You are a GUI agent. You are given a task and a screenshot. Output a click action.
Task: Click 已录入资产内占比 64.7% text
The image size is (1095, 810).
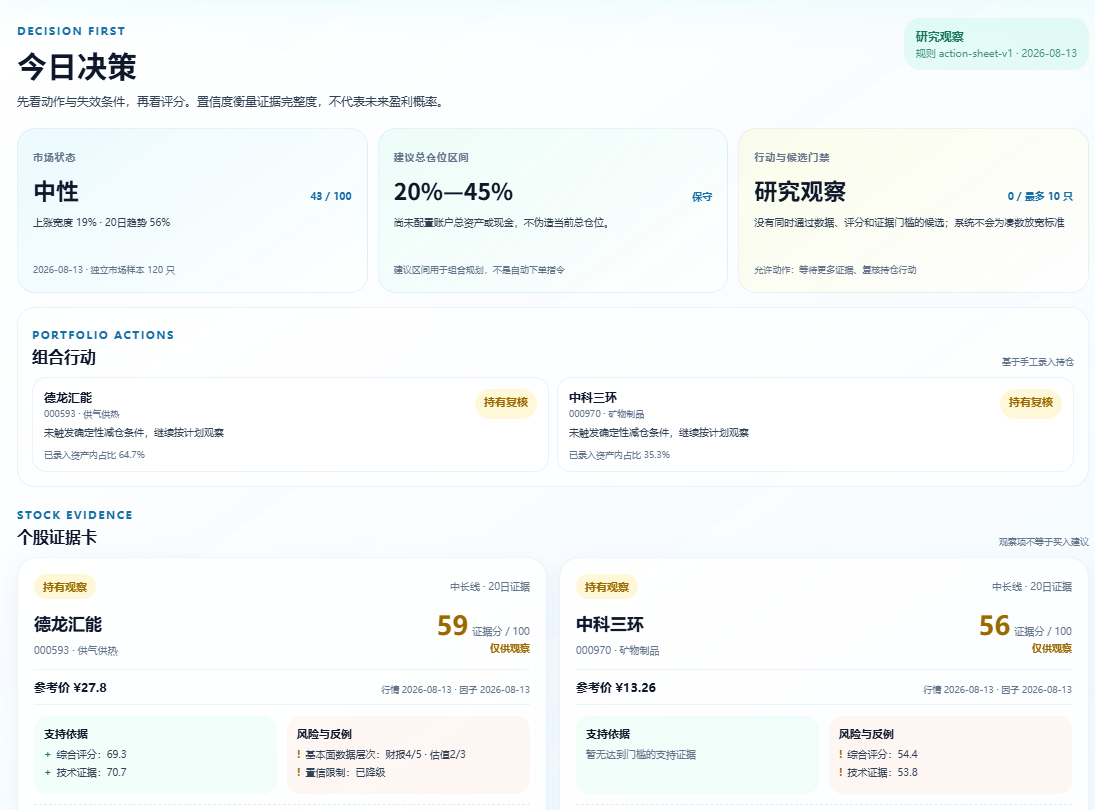(x=94, y=455)
